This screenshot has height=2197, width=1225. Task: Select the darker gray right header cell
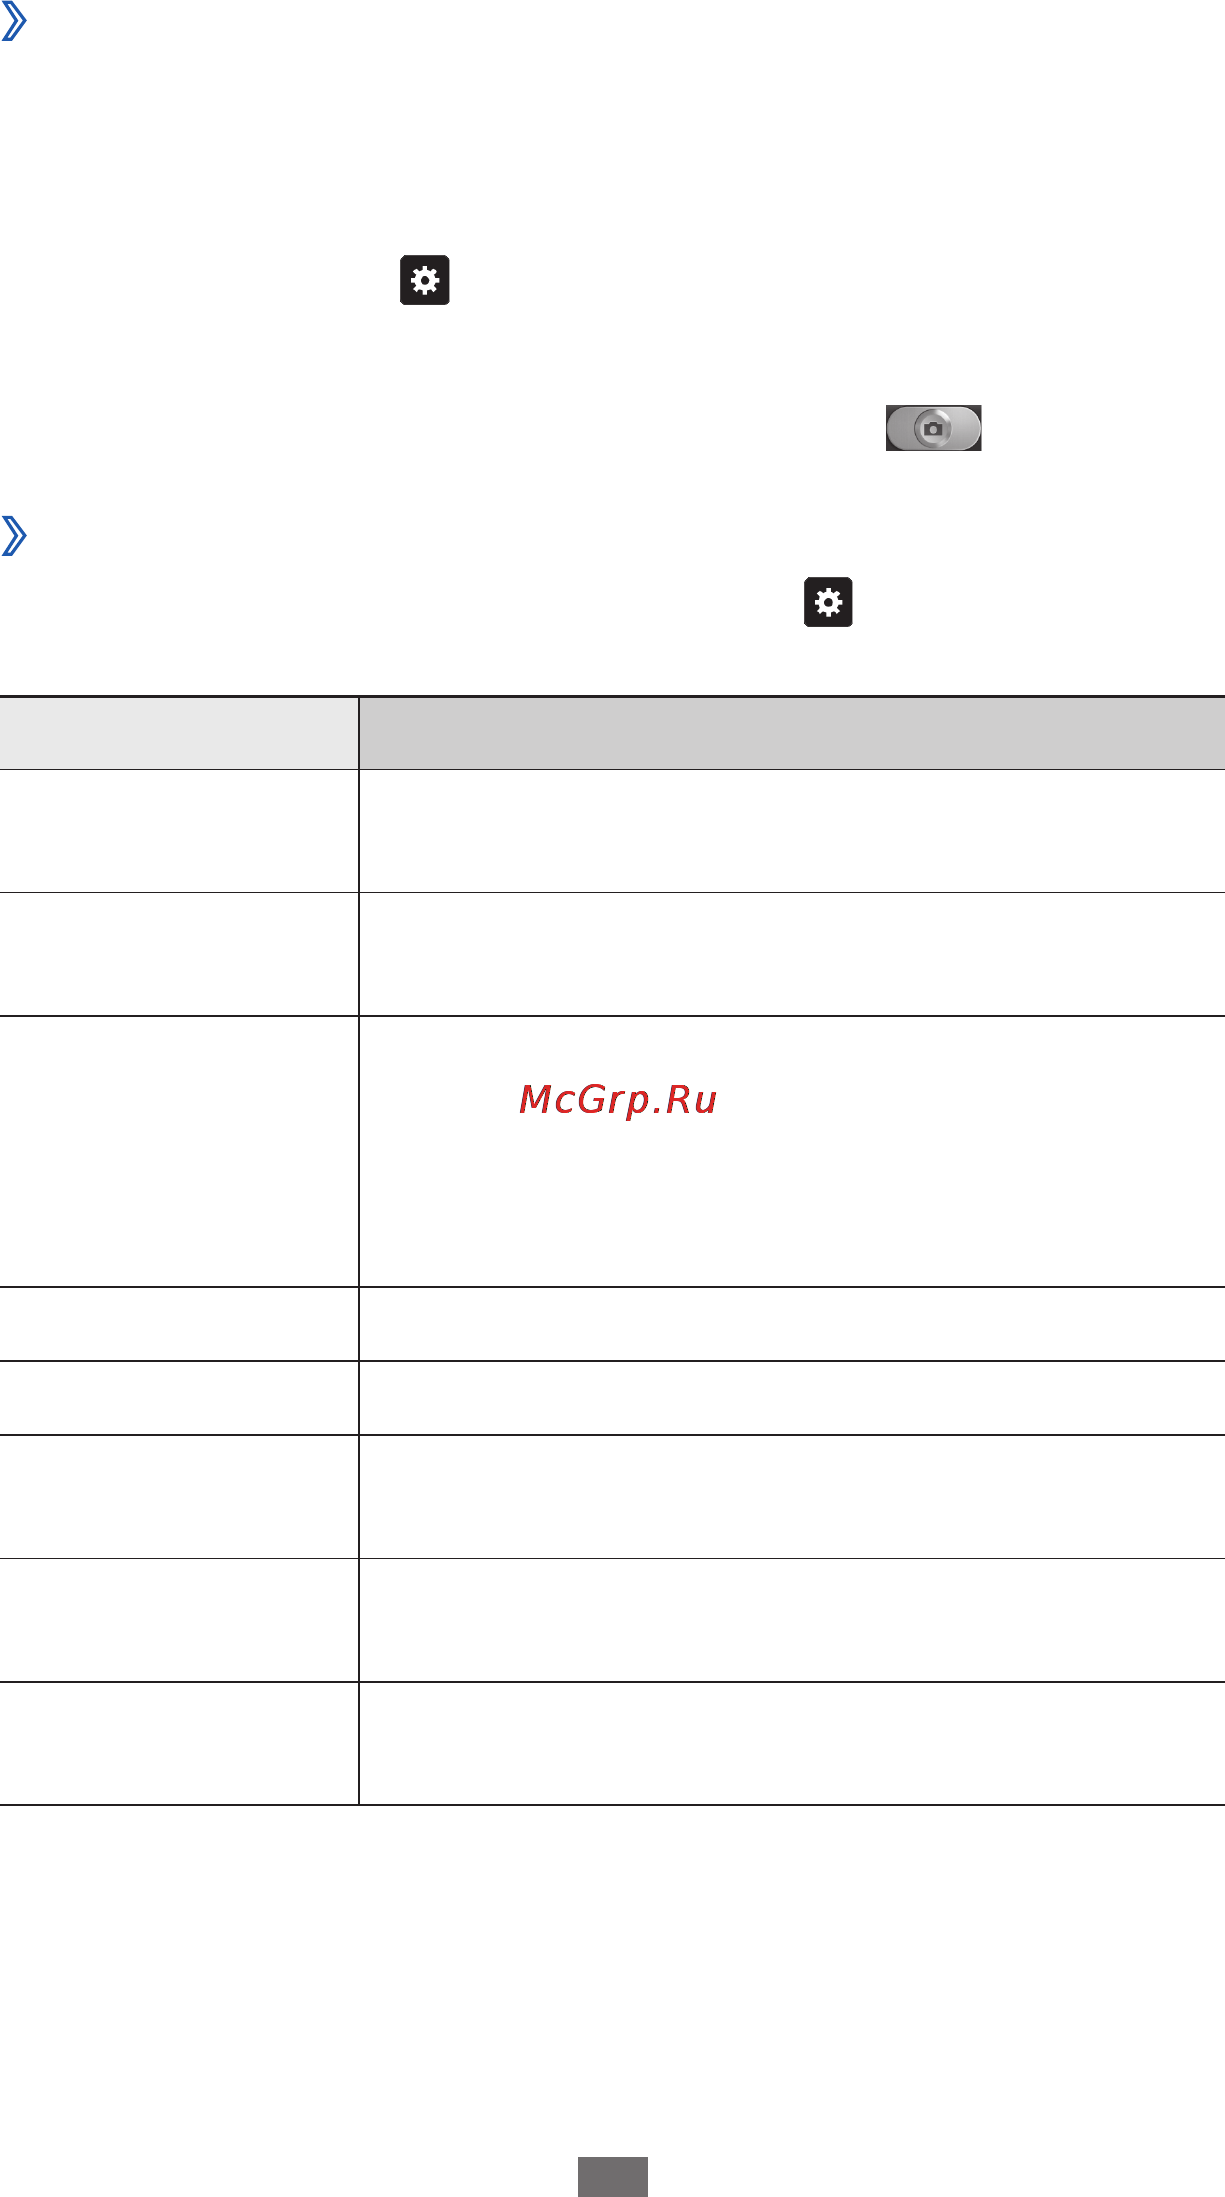[792, 733]
